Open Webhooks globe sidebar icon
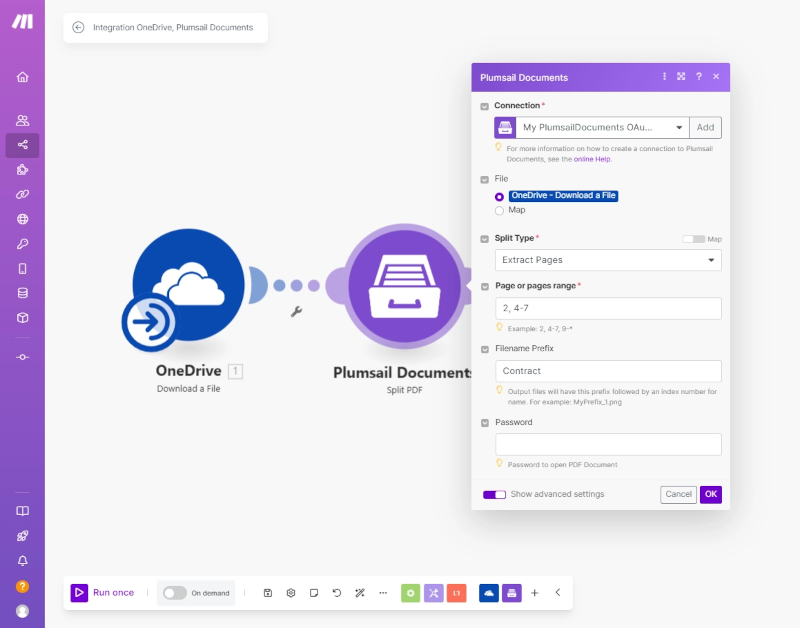The image size is (800, 628). coord(22,219)
